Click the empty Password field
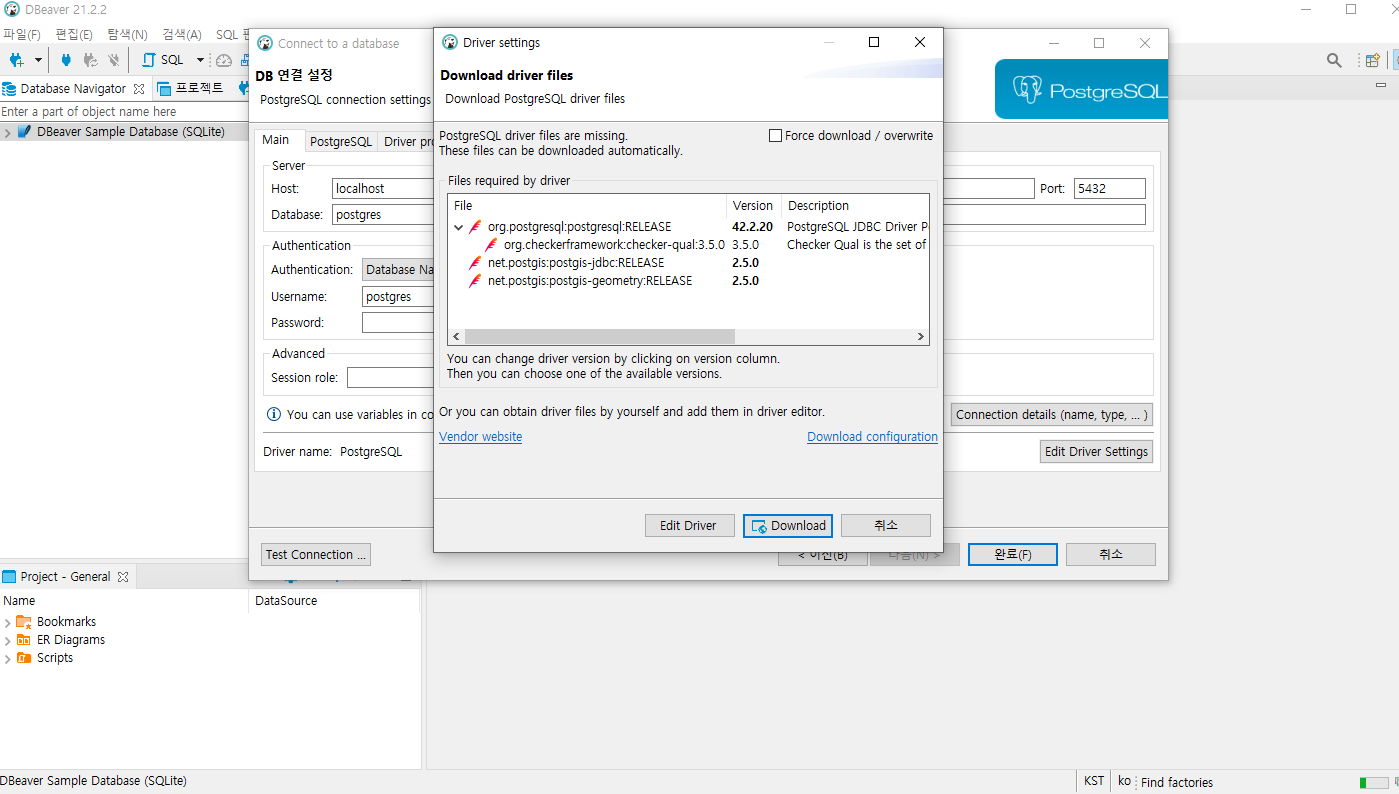 398,322
